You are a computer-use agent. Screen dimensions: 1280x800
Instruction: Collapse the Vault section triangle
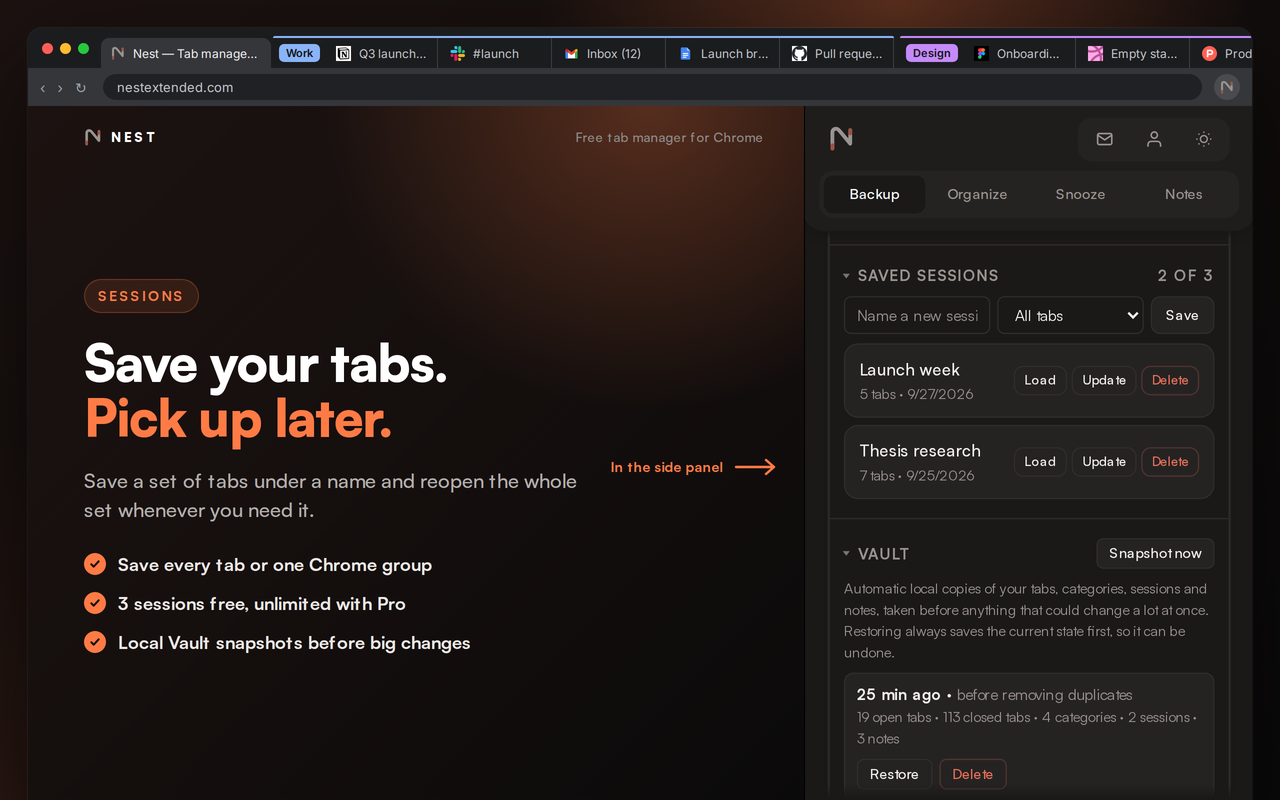coord(846,554)
